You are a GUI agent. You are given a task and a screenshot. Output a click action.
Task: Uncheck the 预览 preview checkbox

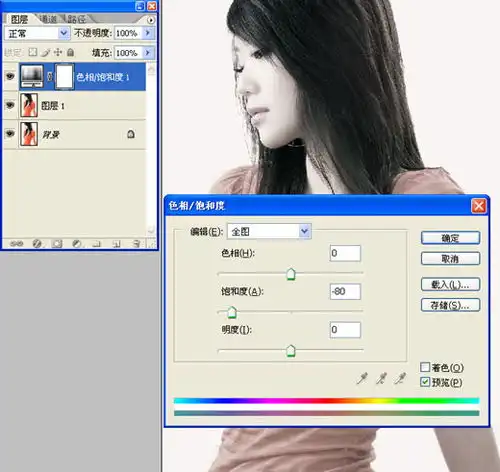coord(425,382)
